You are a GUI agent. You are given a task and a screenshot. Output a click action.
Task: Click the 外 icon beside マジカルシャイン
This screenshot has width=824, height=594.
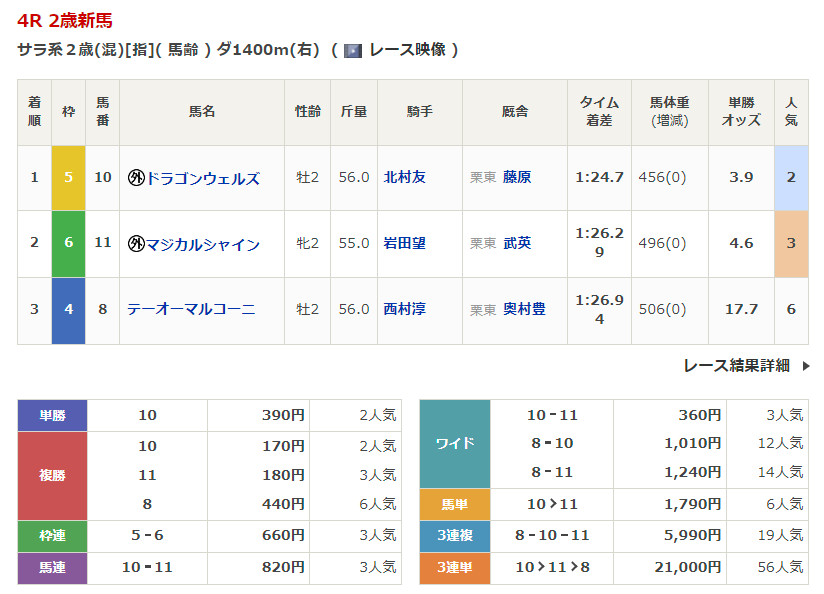(136, 244)
